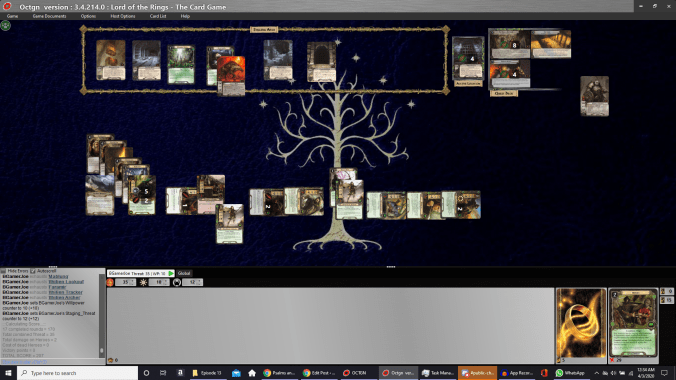Click the red threat counter icon
This screenshot has width=676, height=380.
coord(110,283)
